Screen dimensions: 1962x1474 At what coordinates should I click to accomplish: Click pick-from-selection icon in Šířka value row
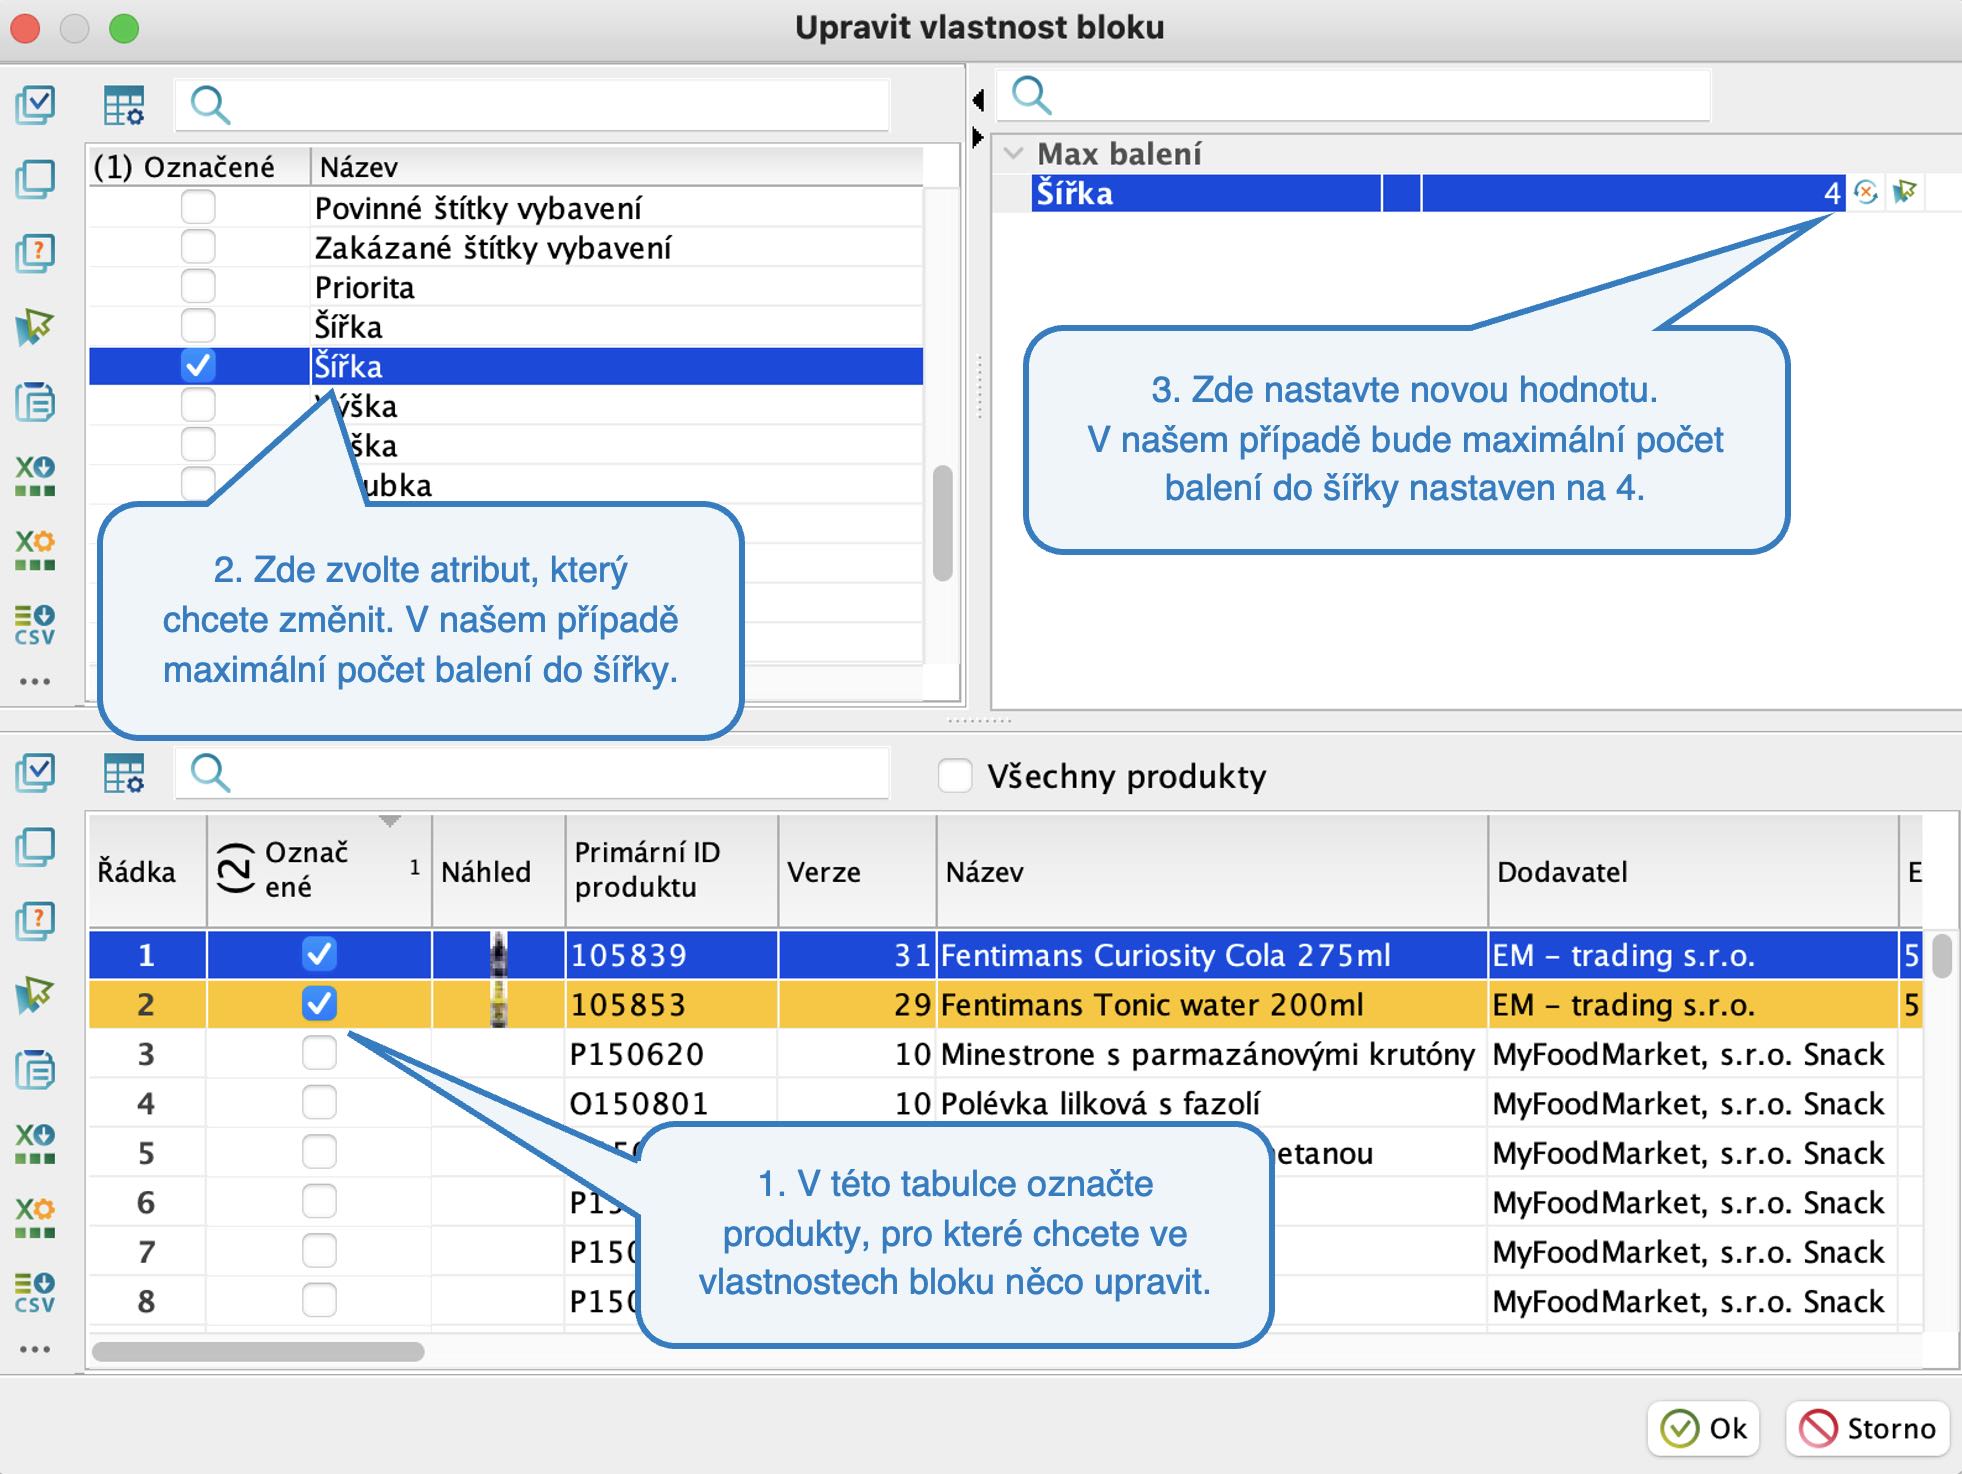pyautogui.click(x=1904, y=191)
